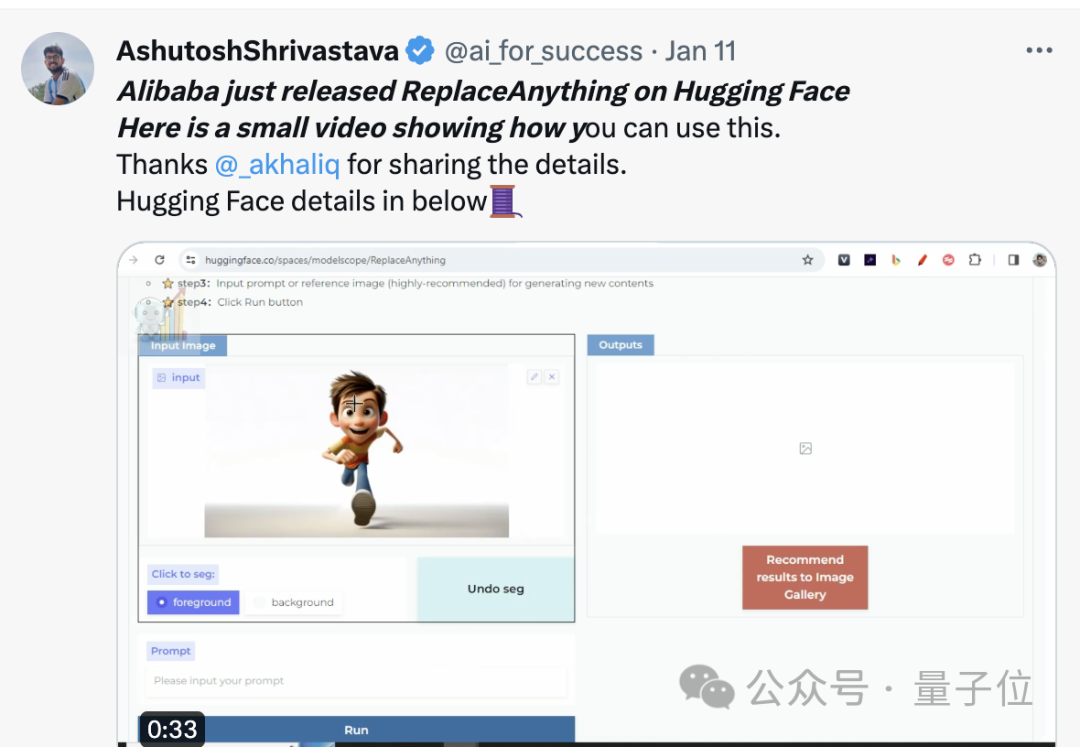
Task: Click the browser side panel icon
Action: pos(1013,260)
